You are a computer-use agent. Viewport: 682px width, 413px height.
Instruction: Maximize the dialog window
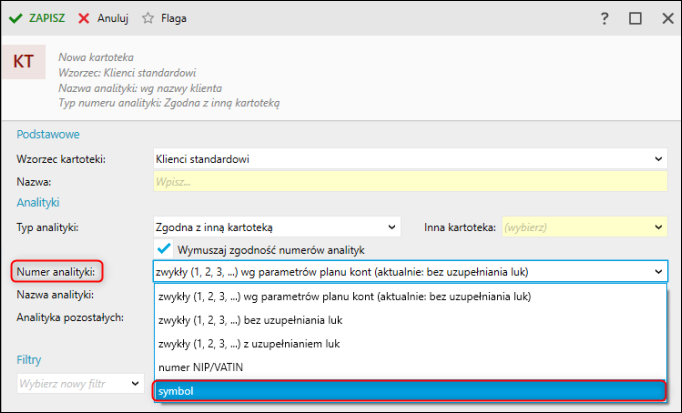635,18
